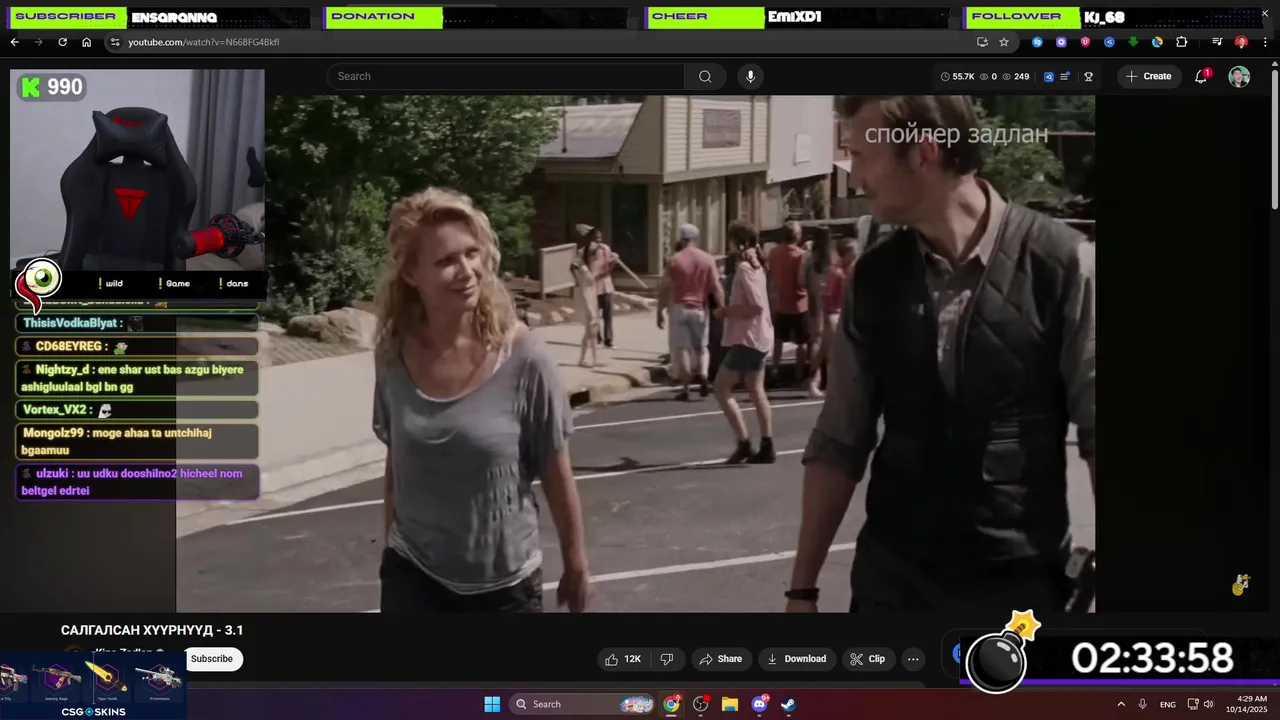Viewport: 1280px width, 720px height.
Task: Open more actions three-dot menu
Action: 913,659
